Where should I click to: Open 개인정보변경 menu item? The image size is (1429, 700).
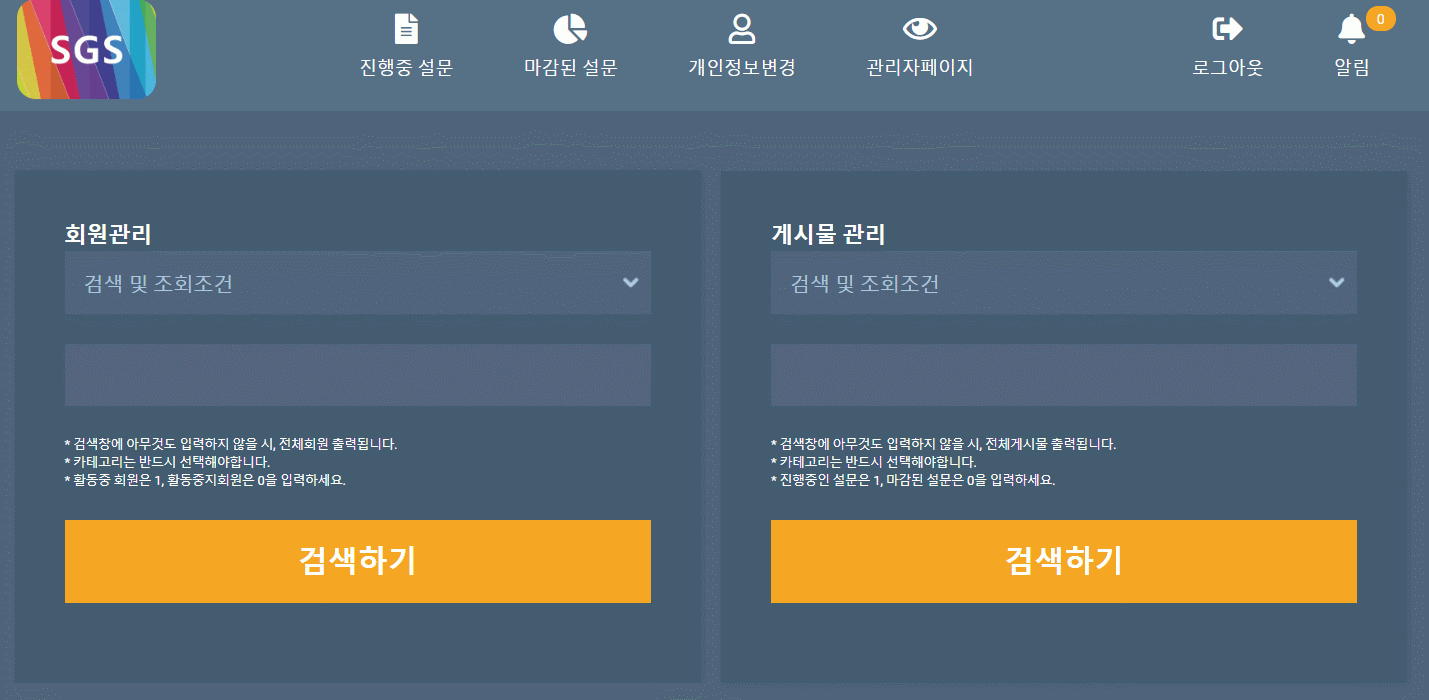point(741,68)
